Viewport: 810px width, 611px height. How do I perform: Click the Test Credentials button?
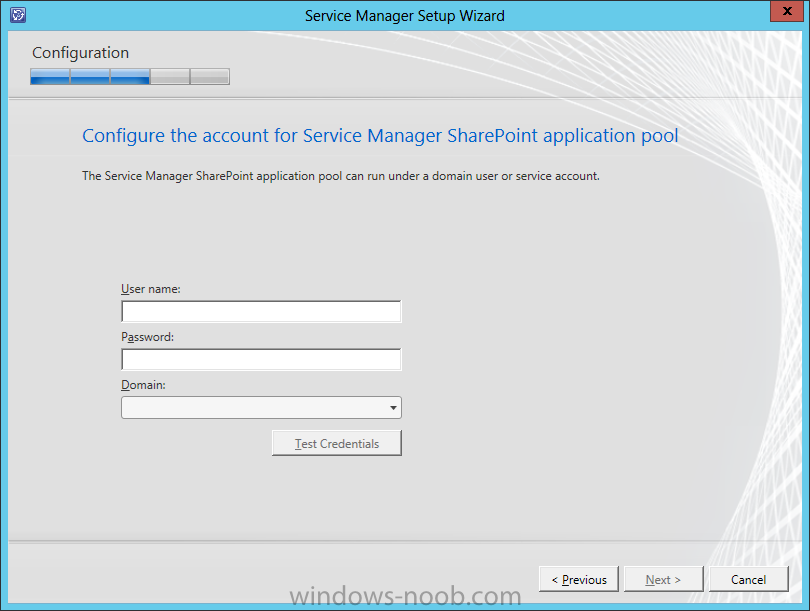point(337,443)
